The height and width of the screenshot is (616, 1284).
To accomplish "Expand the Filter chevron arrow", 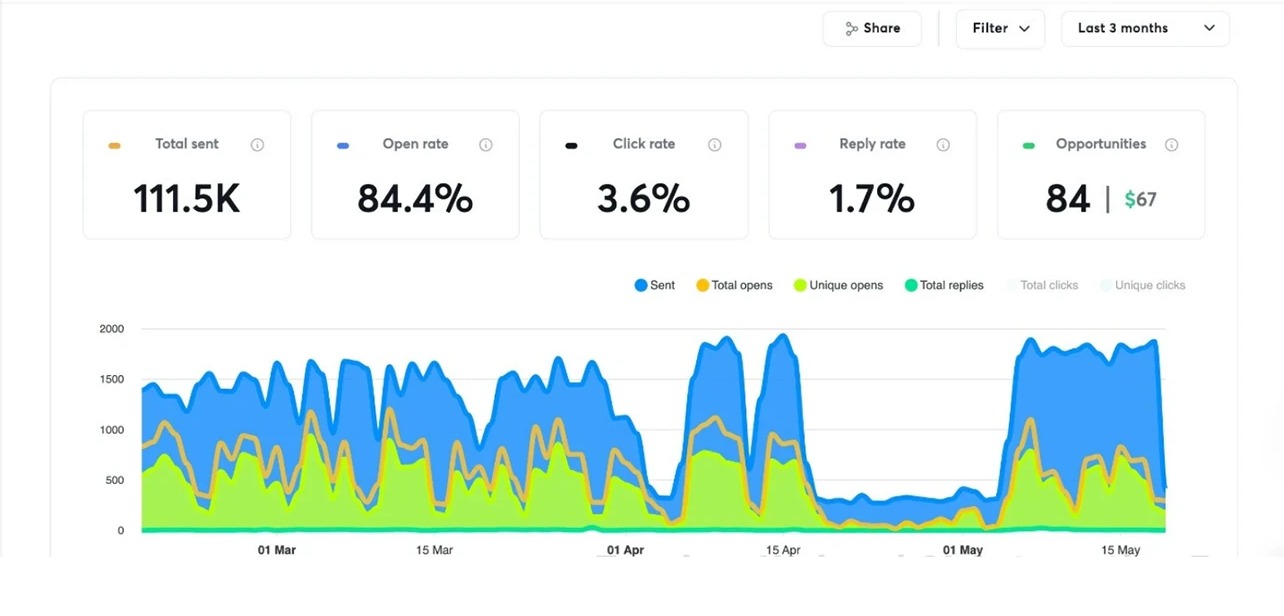I will 1024,29.
